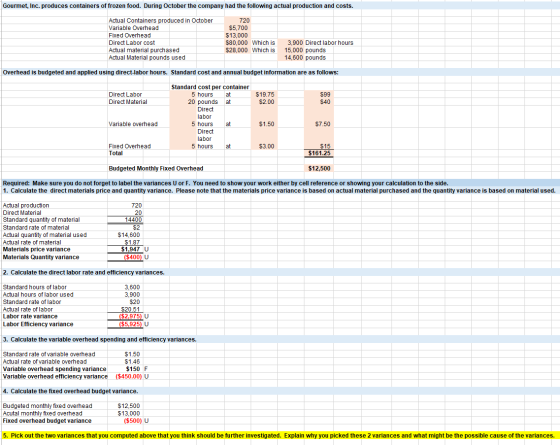The height and width of the screenshot is (445, 560).
Task: Select the Variable overhead spending variance $150 cell
Action: 126,369
